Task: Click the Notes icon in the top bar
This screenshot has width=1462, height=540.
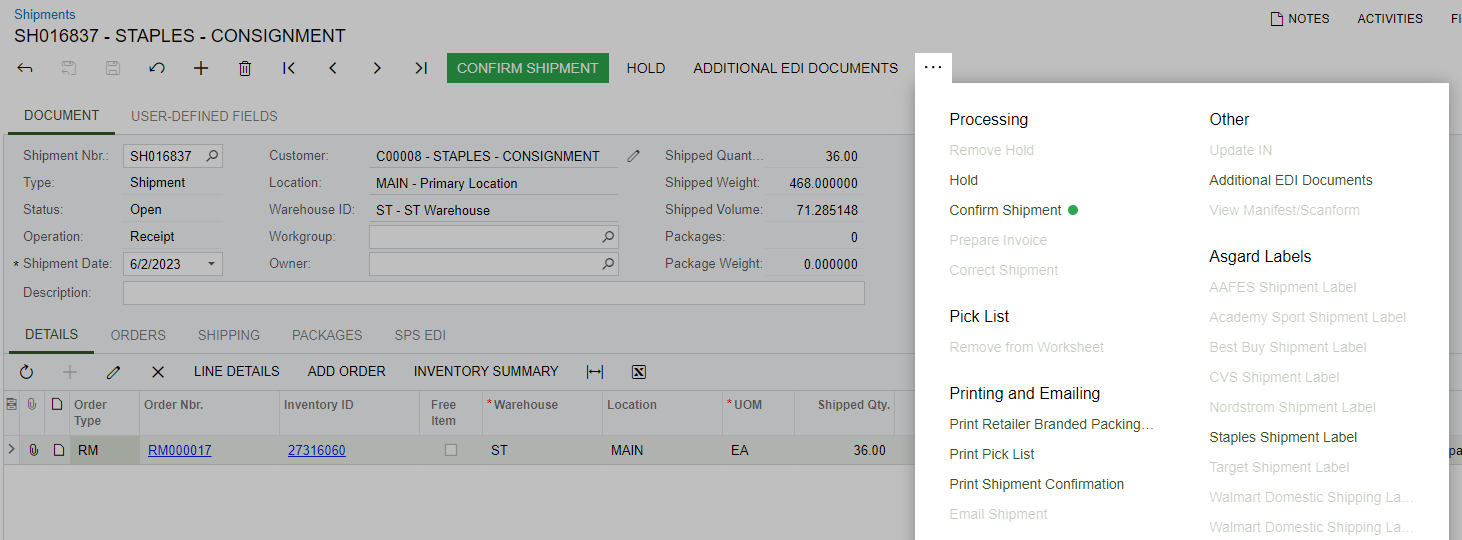Action: 1276,19
